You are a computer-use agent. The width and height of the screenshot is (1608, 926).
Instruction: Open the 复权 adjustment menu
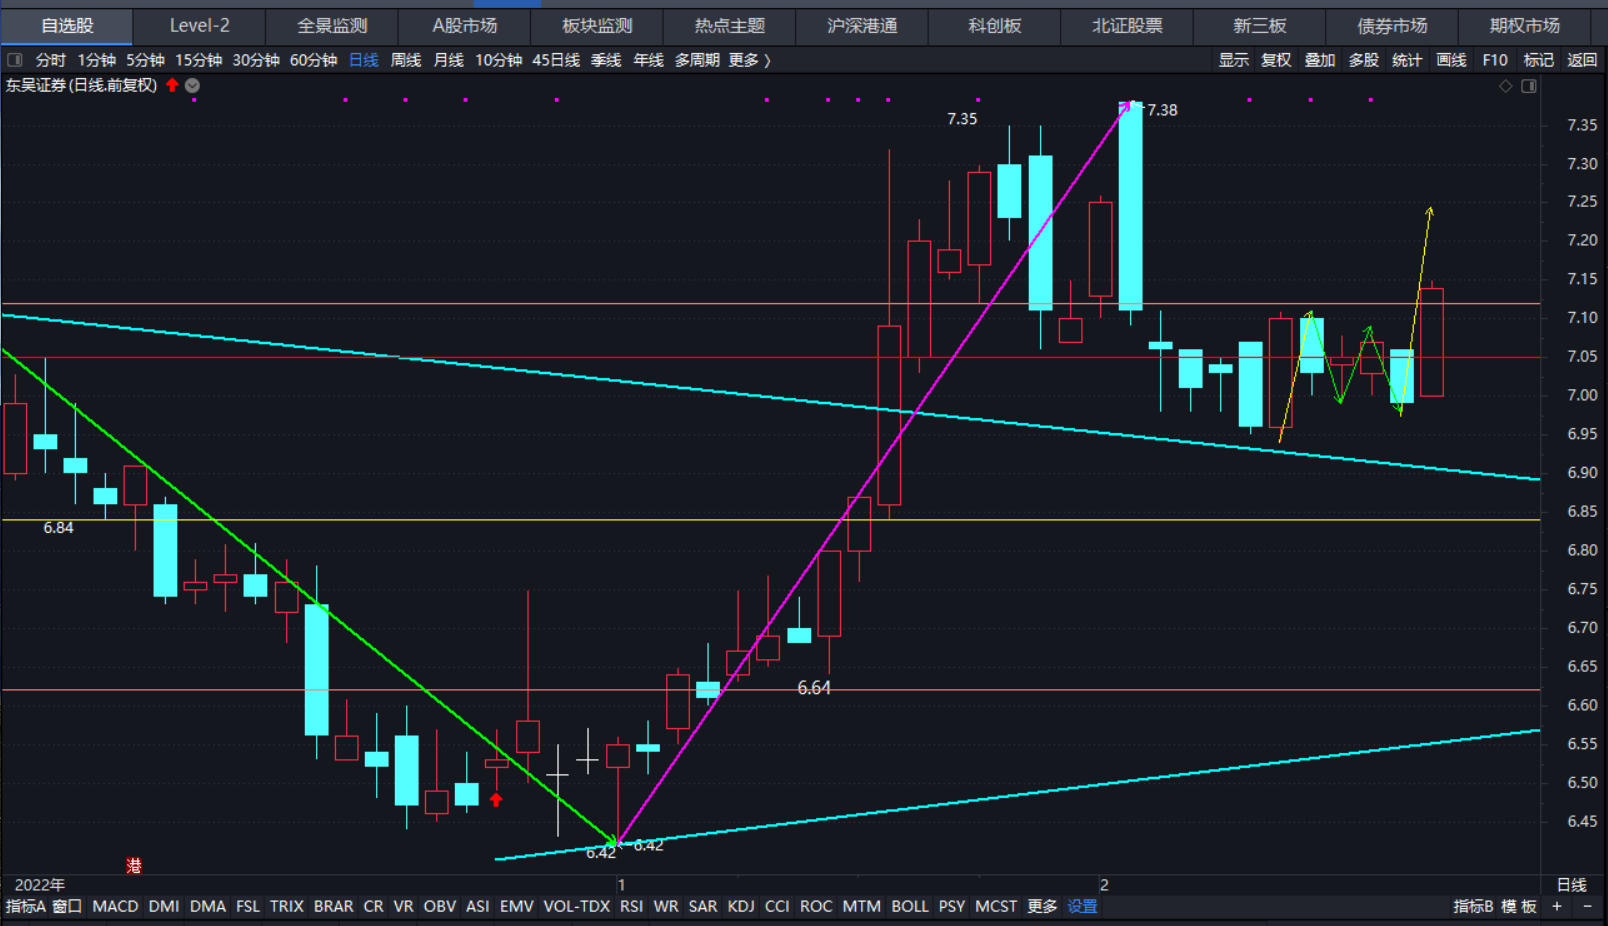point(1276,60)
